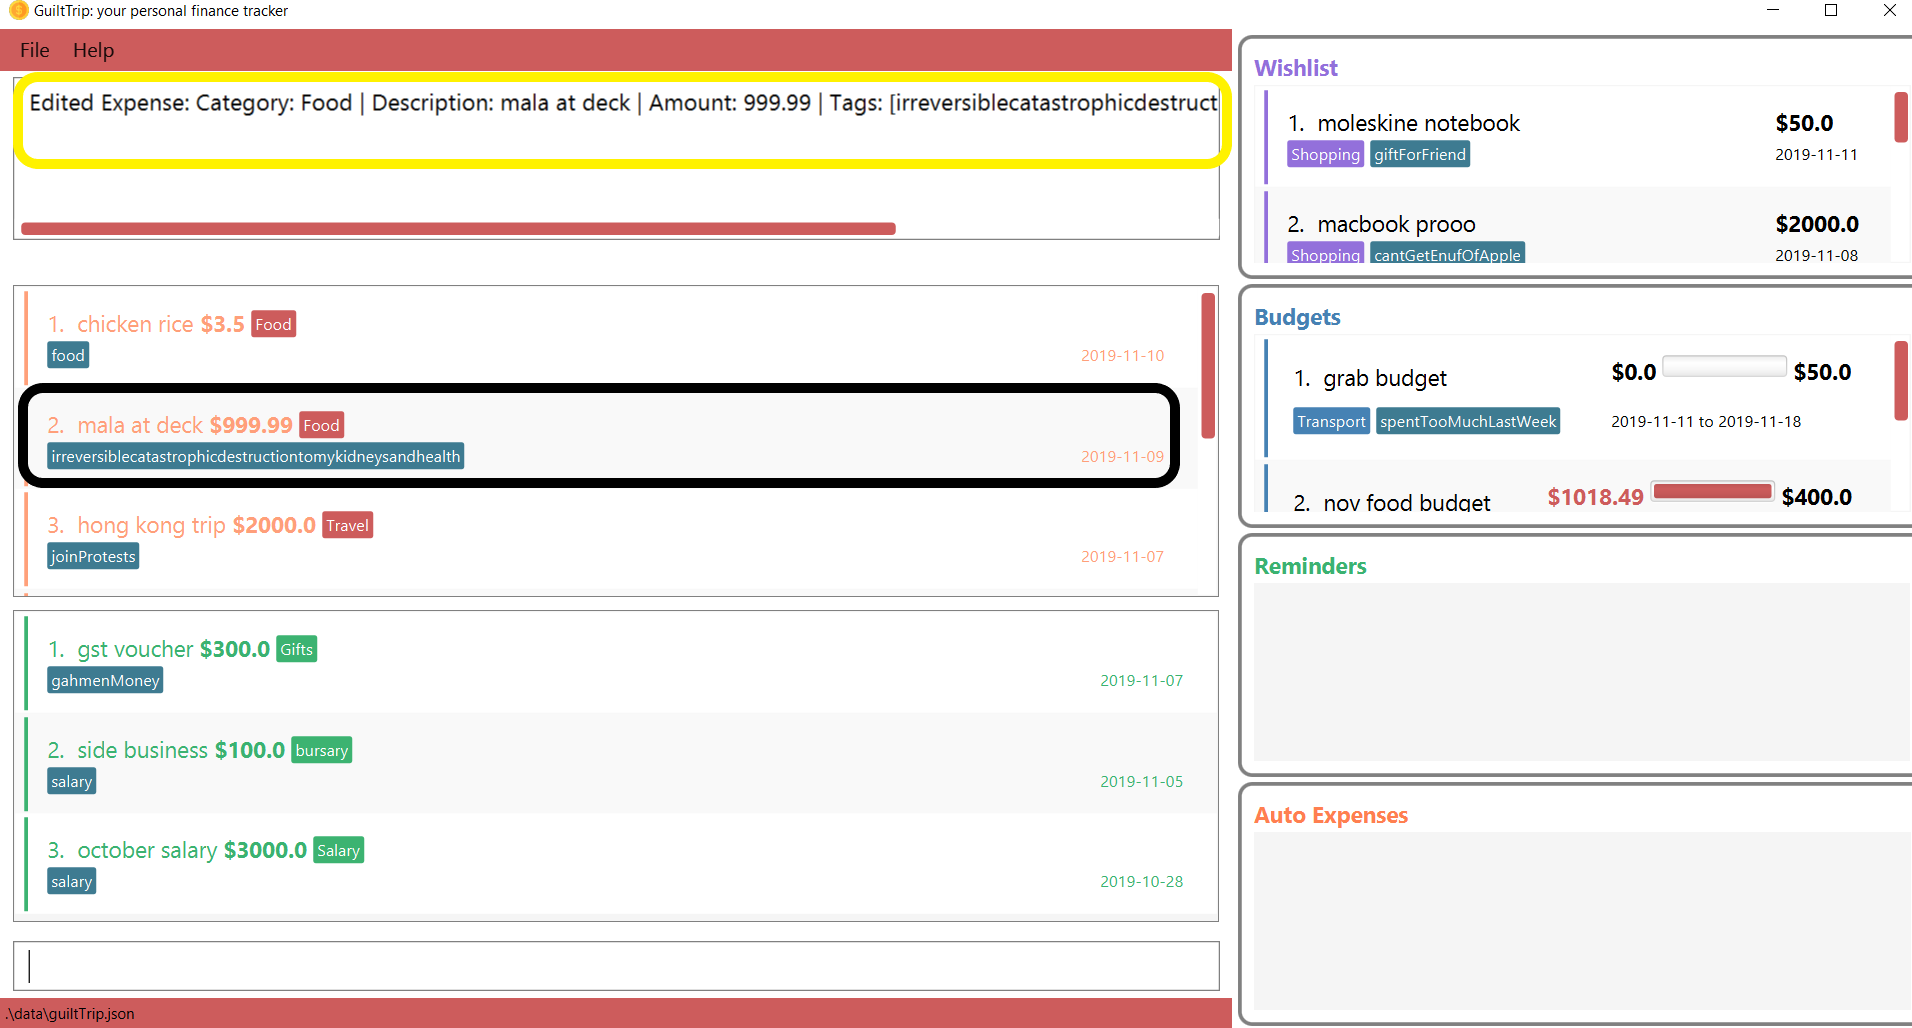Viewport: 1912px width, 1028px height.
Task: Click the cantGetEnufOfApple tag
Action: pyautogui.click(x=1447, y=254)
